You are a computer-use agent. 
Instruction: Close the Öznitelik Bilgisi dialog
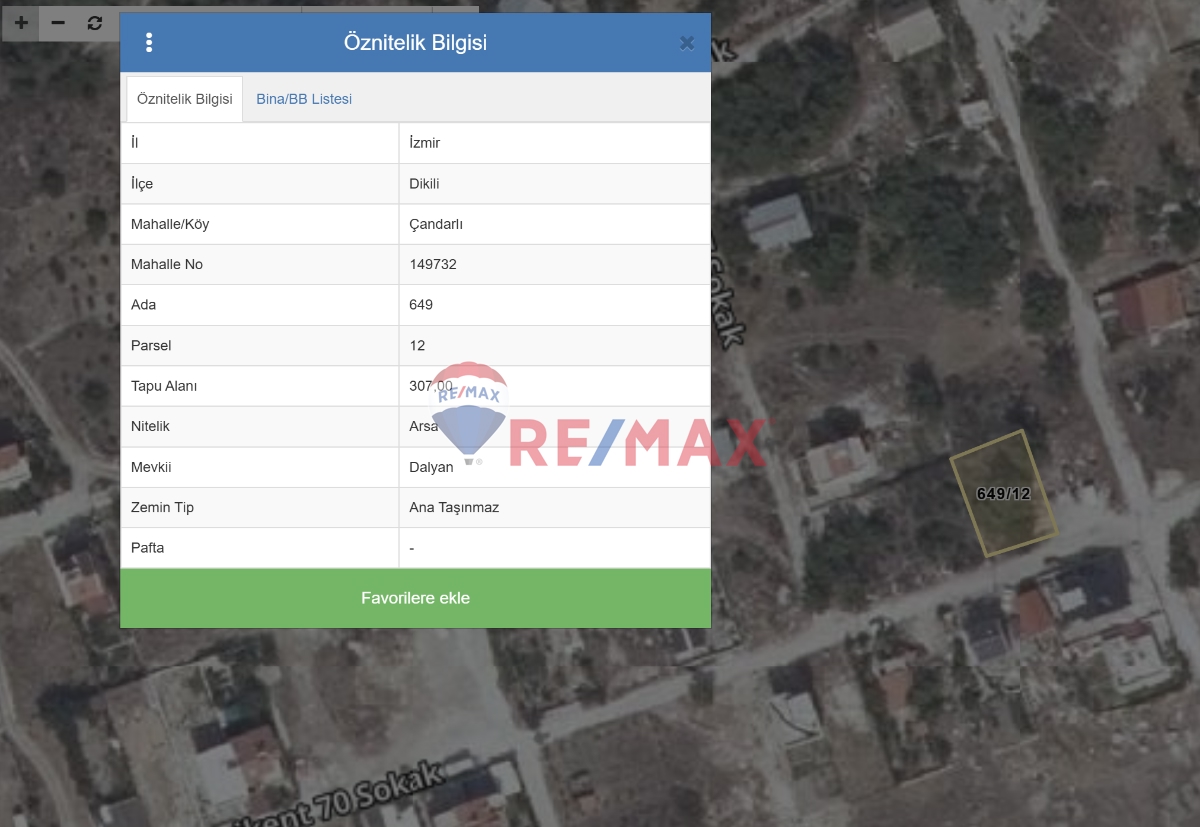tap(686, 42)
